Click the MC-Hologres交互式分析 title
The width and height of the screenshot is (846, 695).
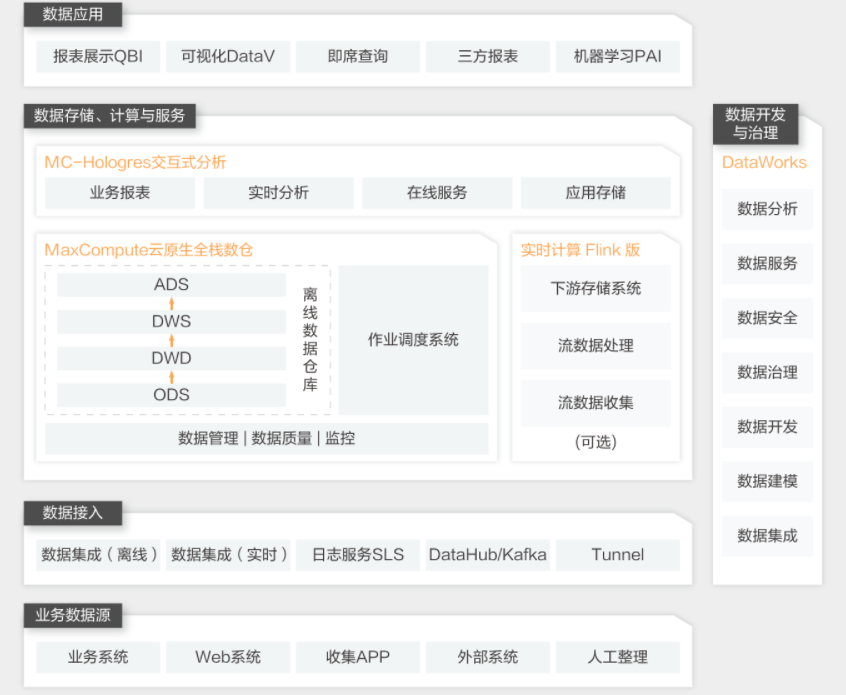click(135, 162)
